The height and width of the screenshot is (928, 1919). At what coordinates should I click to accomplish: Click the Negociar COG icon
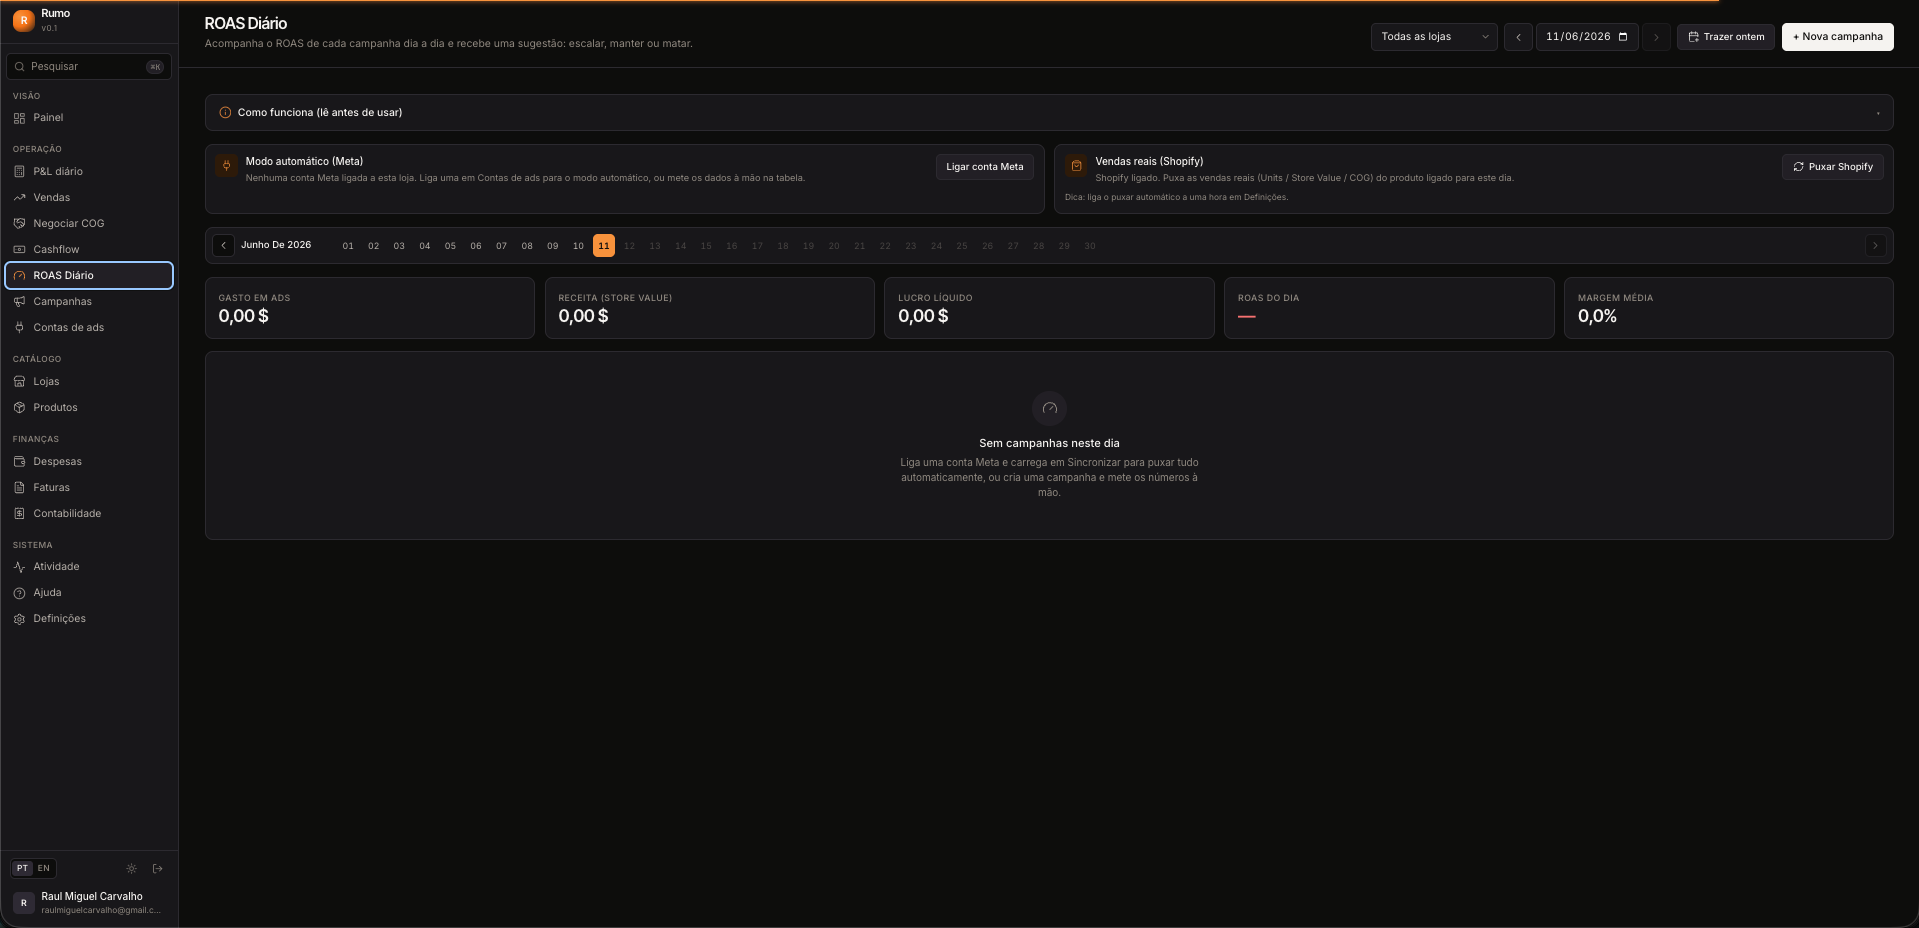click(19, 224)
